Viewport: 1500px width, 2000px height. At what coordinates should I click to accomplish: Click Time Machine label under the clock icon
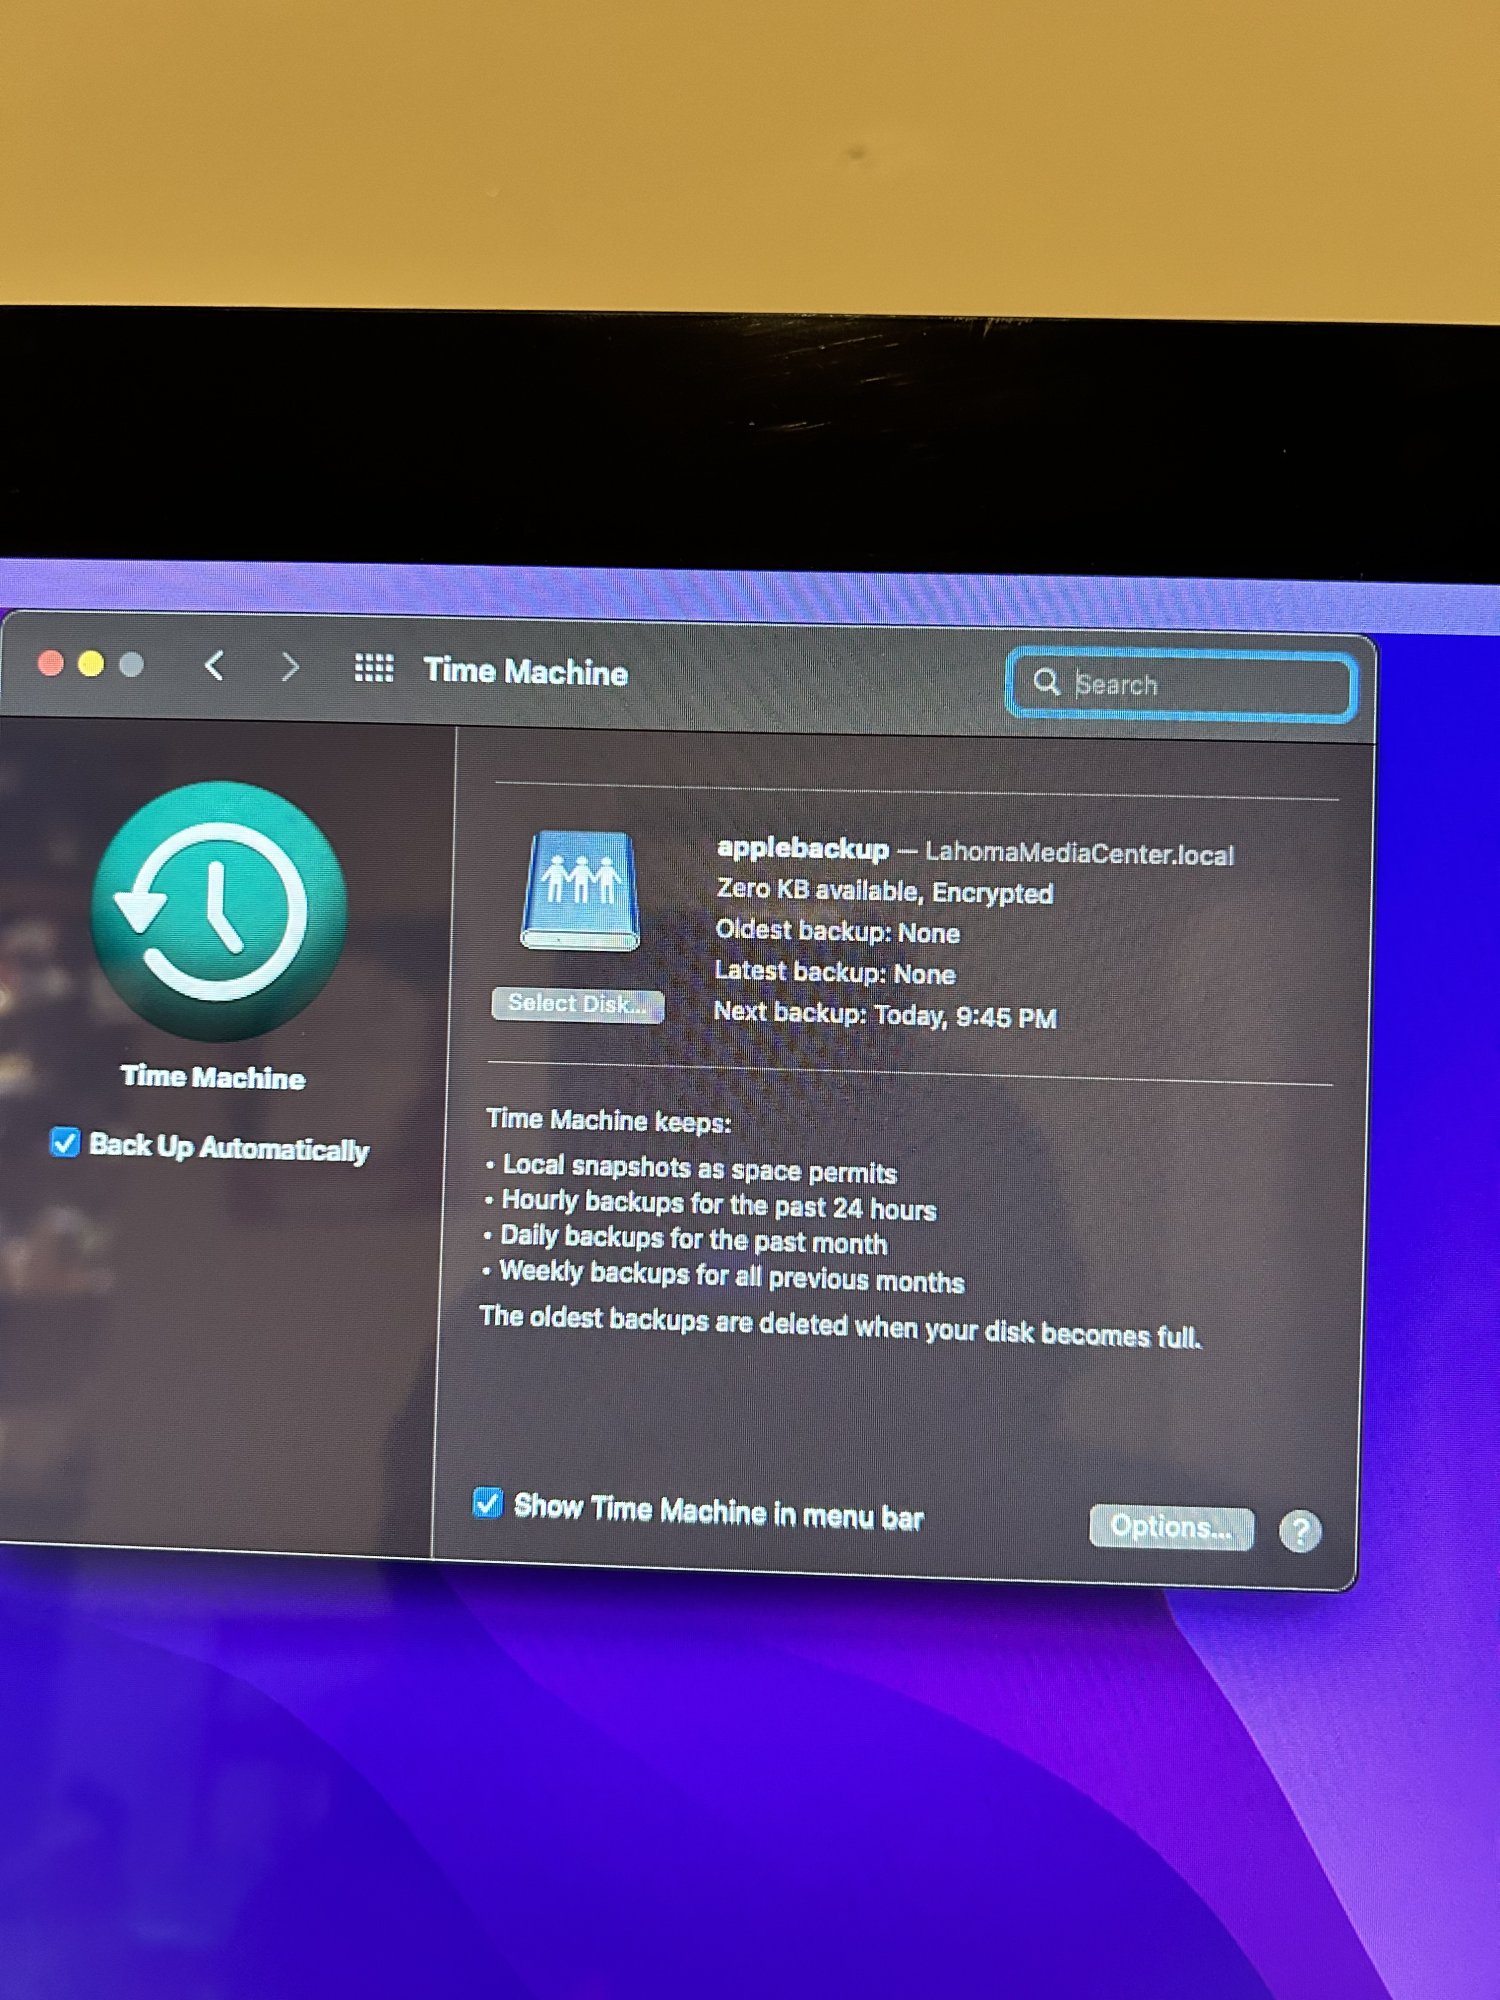213,1077
